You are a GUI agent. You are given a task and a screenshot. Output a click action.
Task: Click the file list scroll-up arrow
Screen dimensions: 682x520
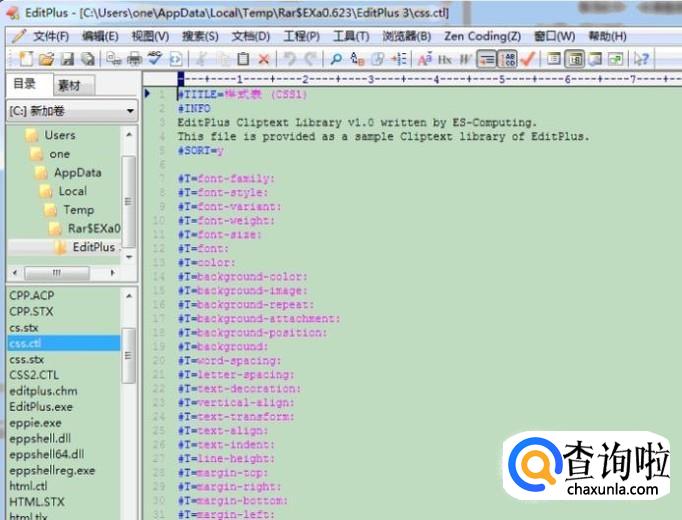129,296
